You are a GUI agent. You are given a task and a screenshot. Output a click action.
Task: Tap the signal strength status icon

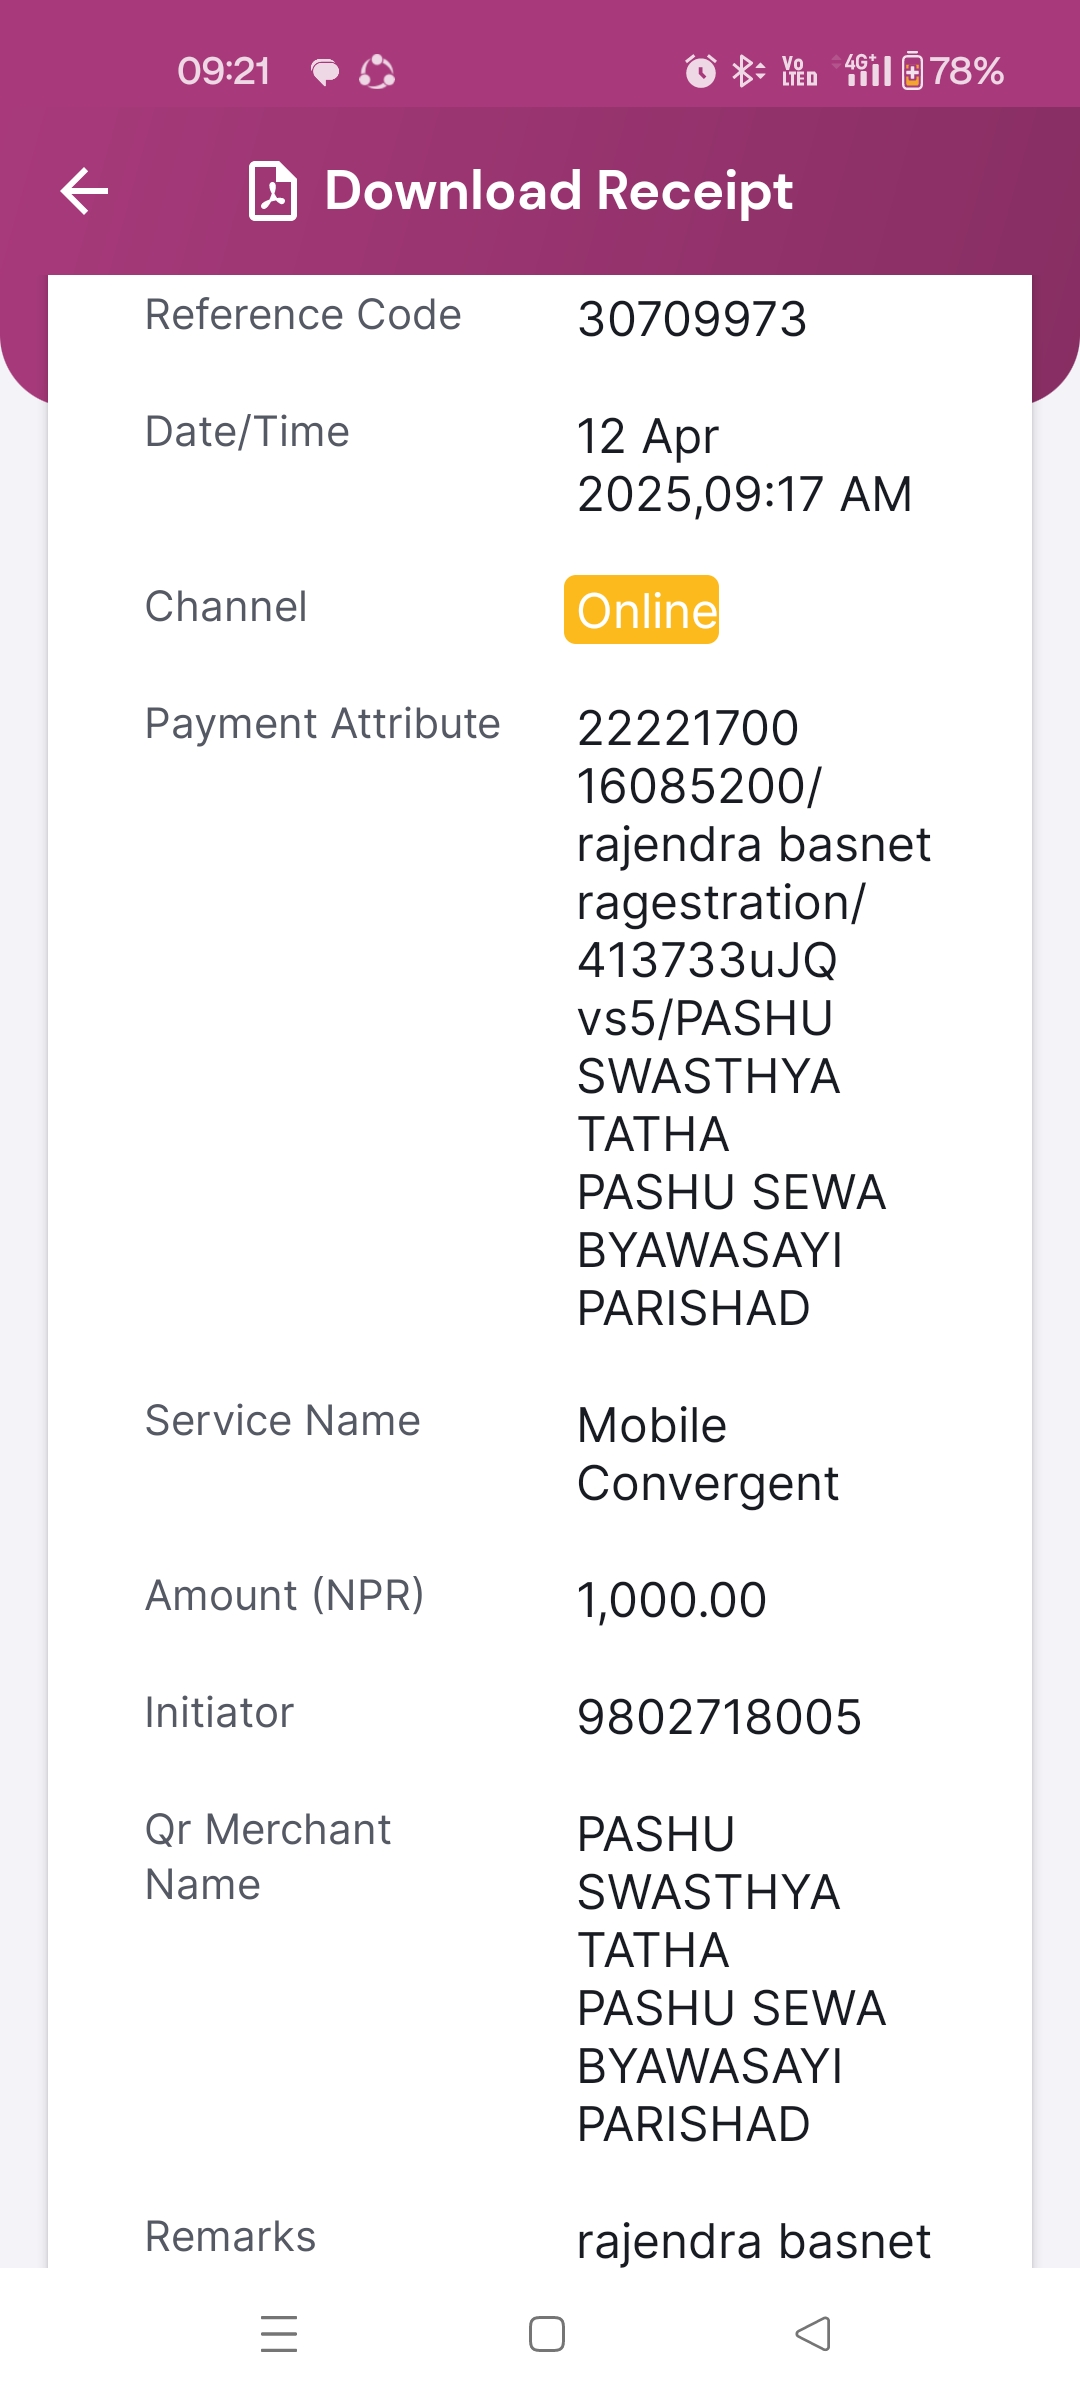(868, 71)
